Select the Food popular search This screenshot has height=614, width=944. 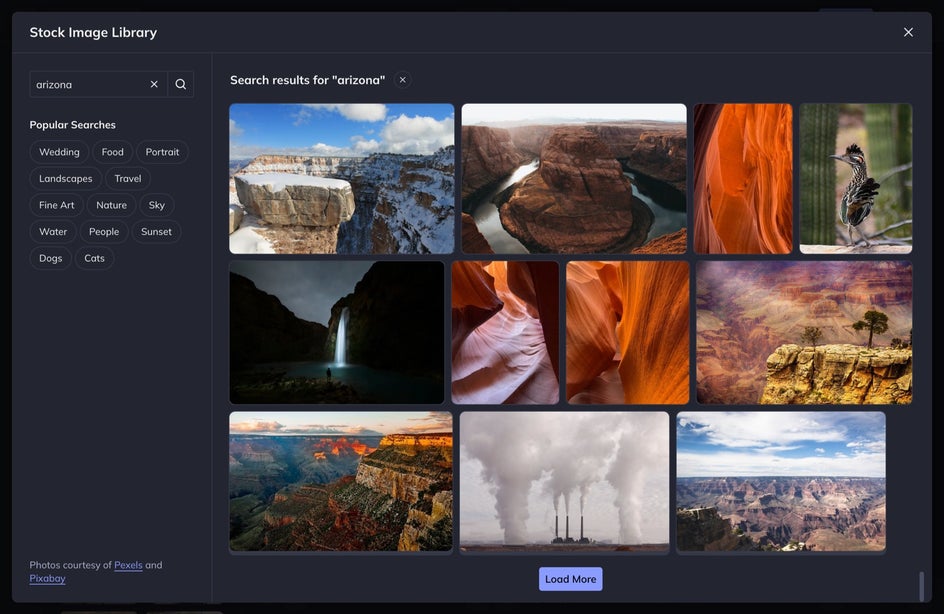(113, 152)
